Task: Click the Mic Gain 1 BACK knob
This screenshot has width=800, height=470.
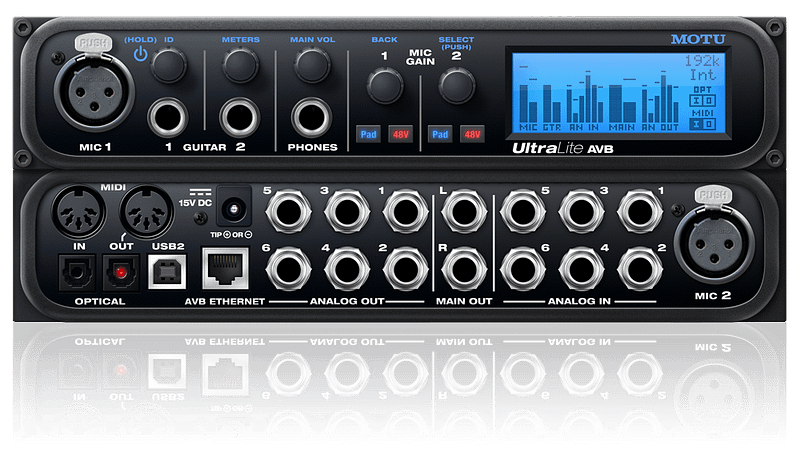Action: tap(383, 90)
